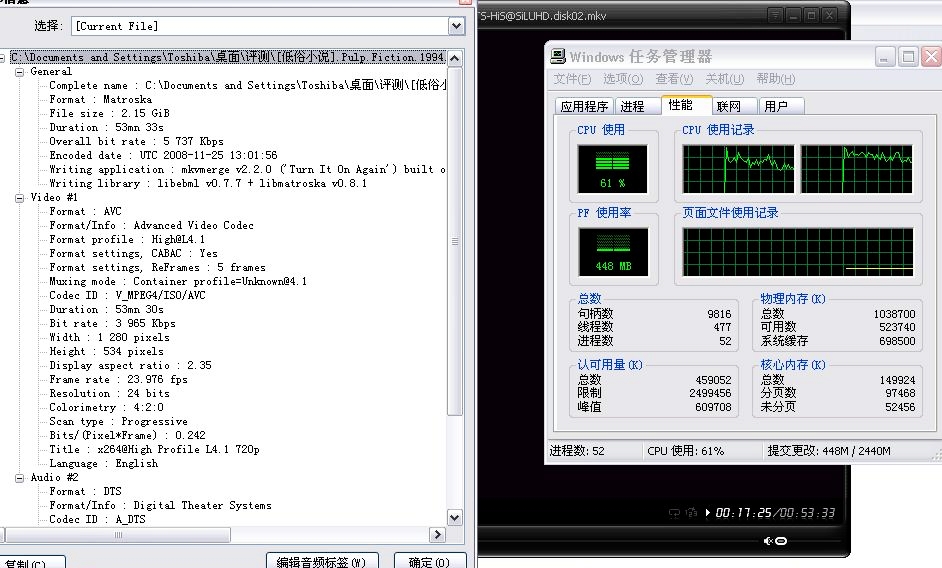Click the PF usage meter showing 448 MB

[613, 252]
